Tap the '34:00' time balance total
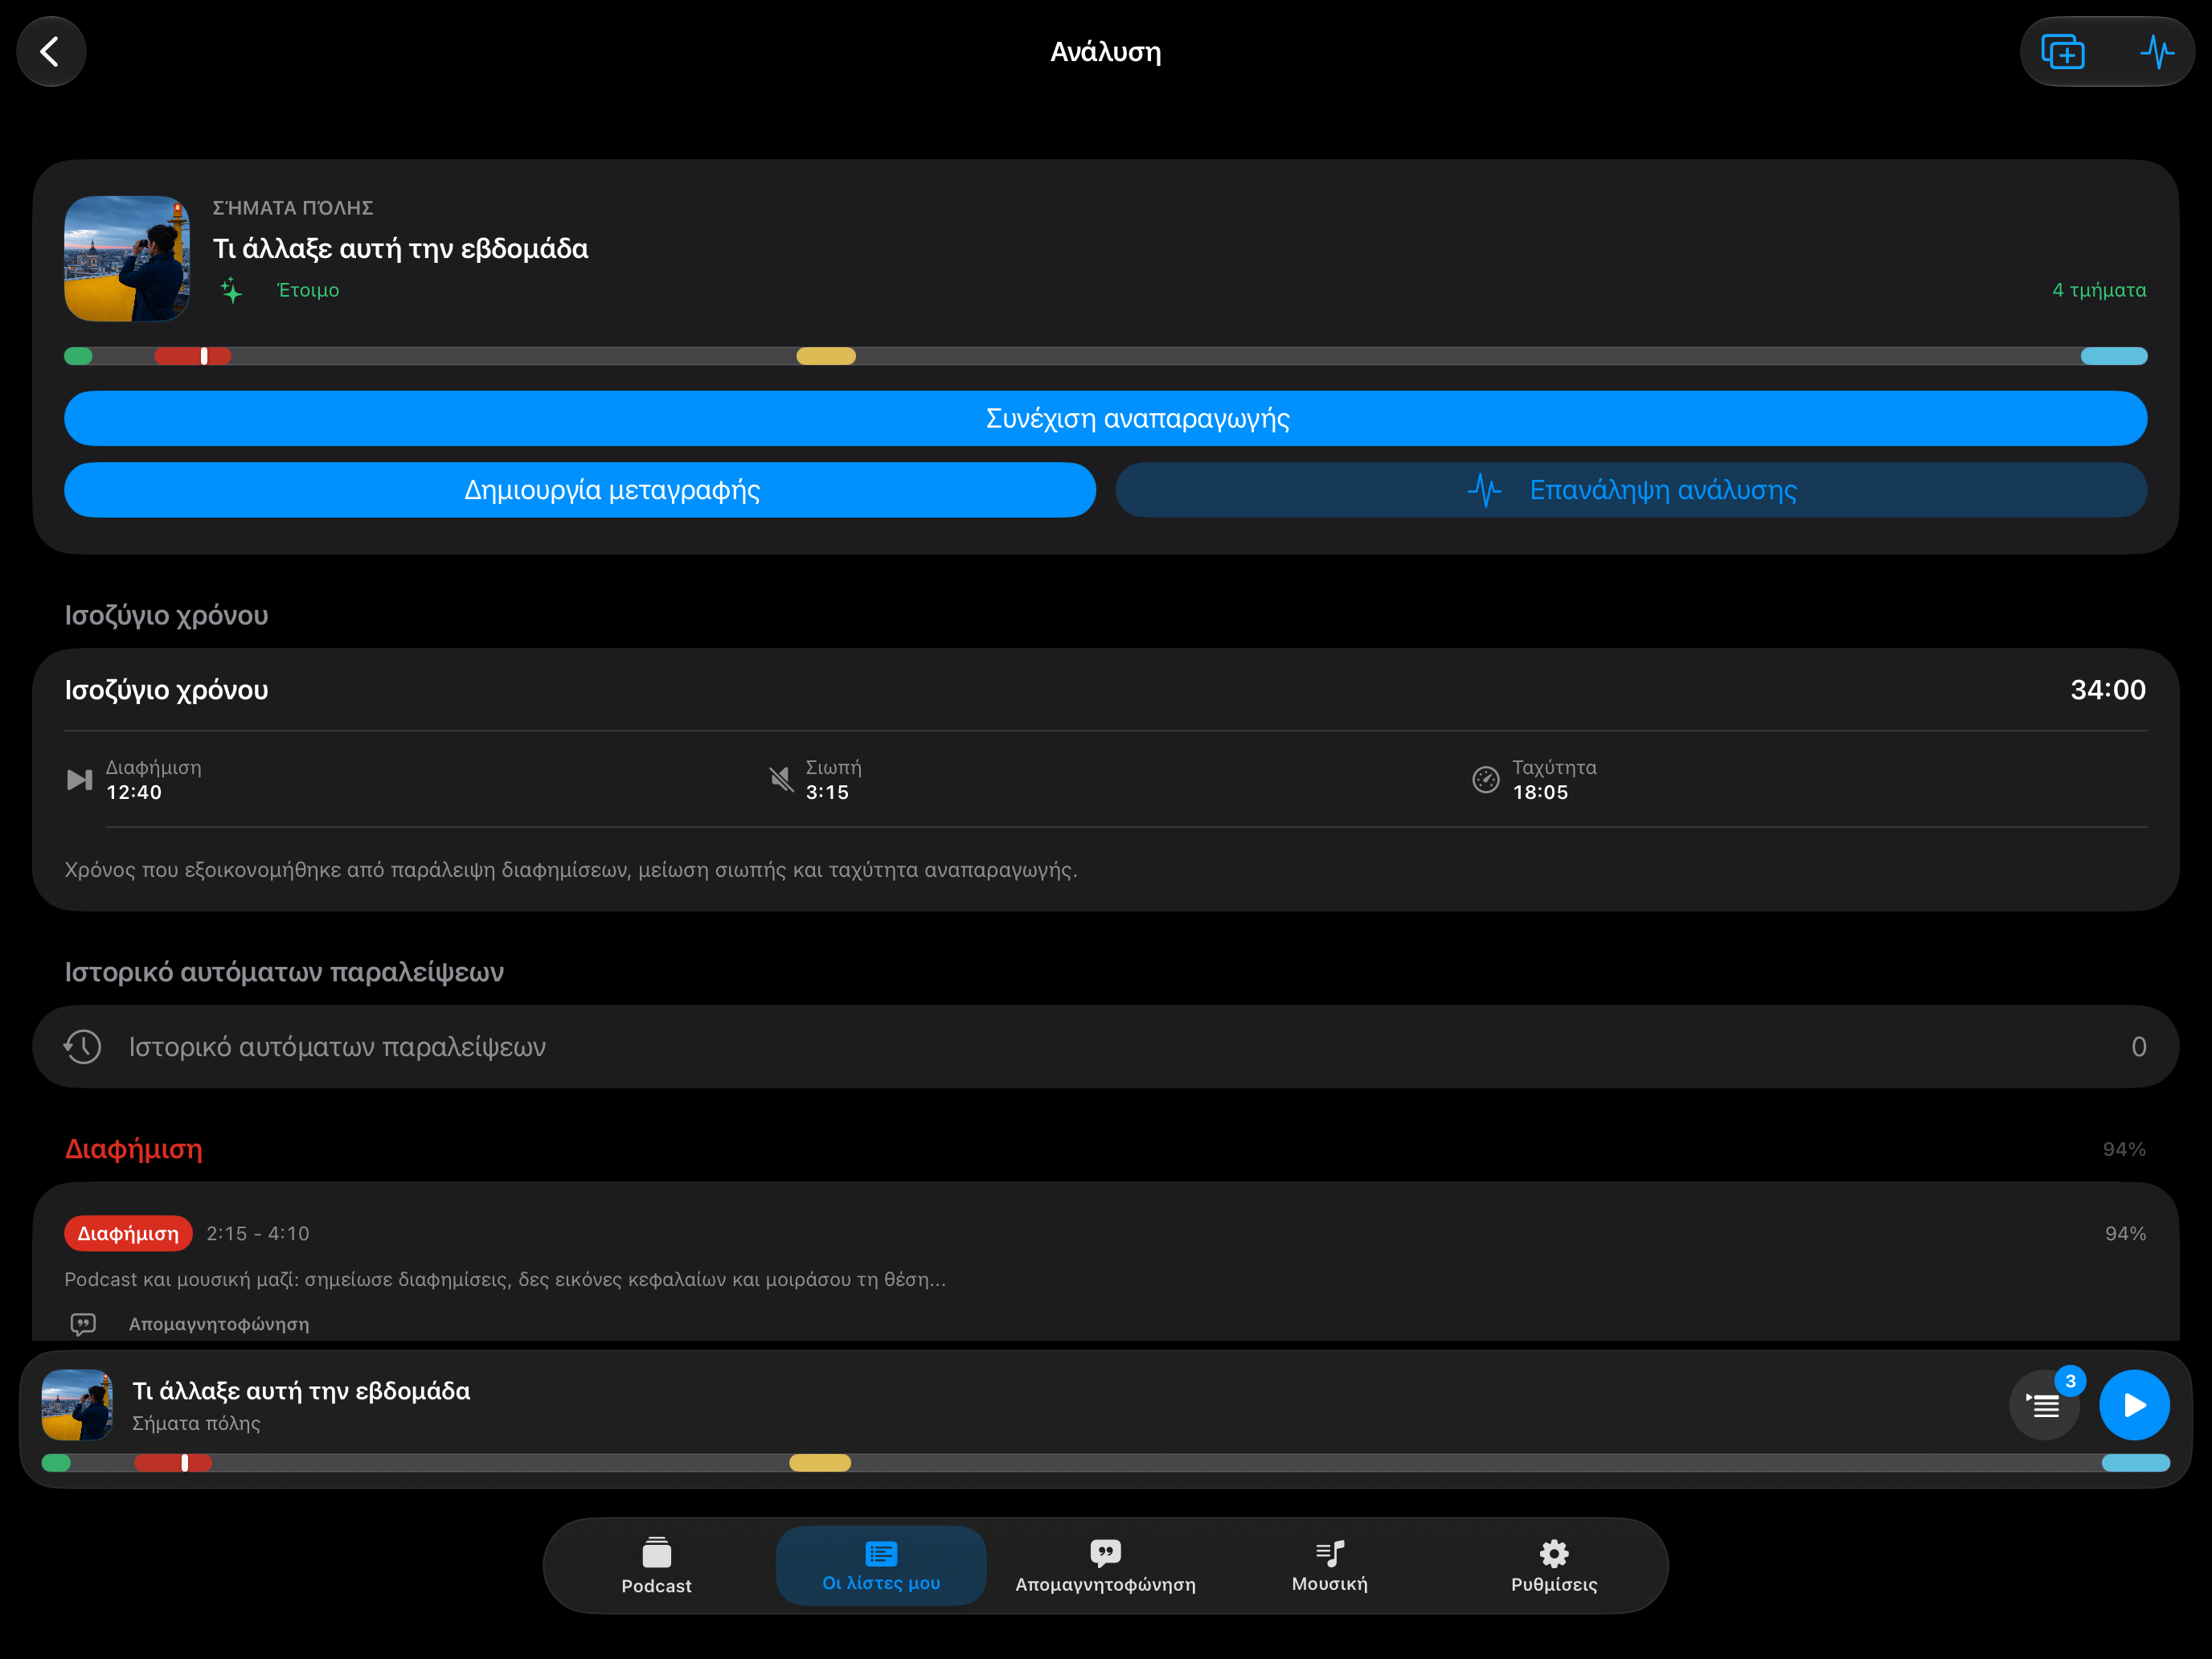 click(2108, 690)
